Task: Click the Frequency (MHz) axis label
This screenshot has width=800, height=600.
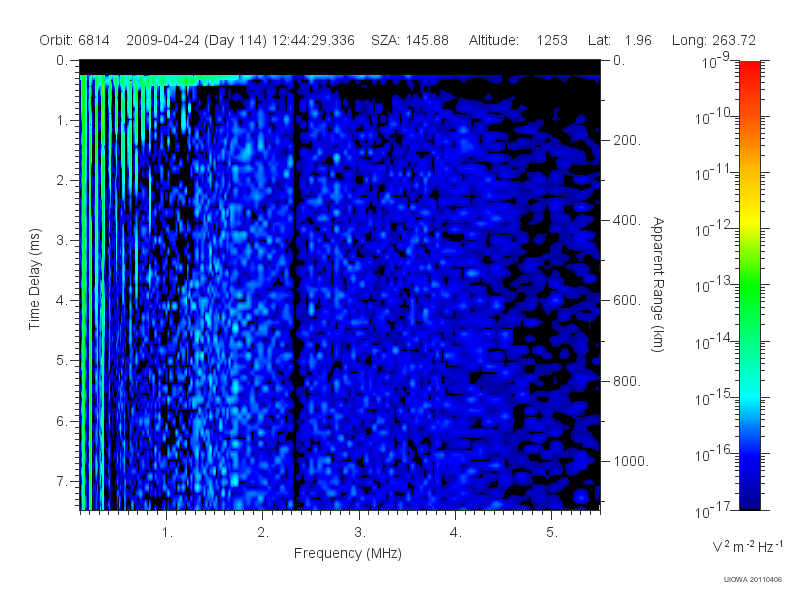Action: pos(348,554)
